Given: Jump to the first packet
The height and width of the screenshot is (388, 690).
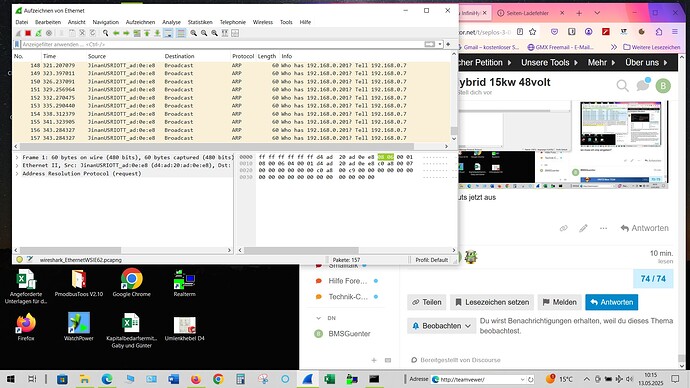Looking at the screenshot, I should click(x=147, y=33).
